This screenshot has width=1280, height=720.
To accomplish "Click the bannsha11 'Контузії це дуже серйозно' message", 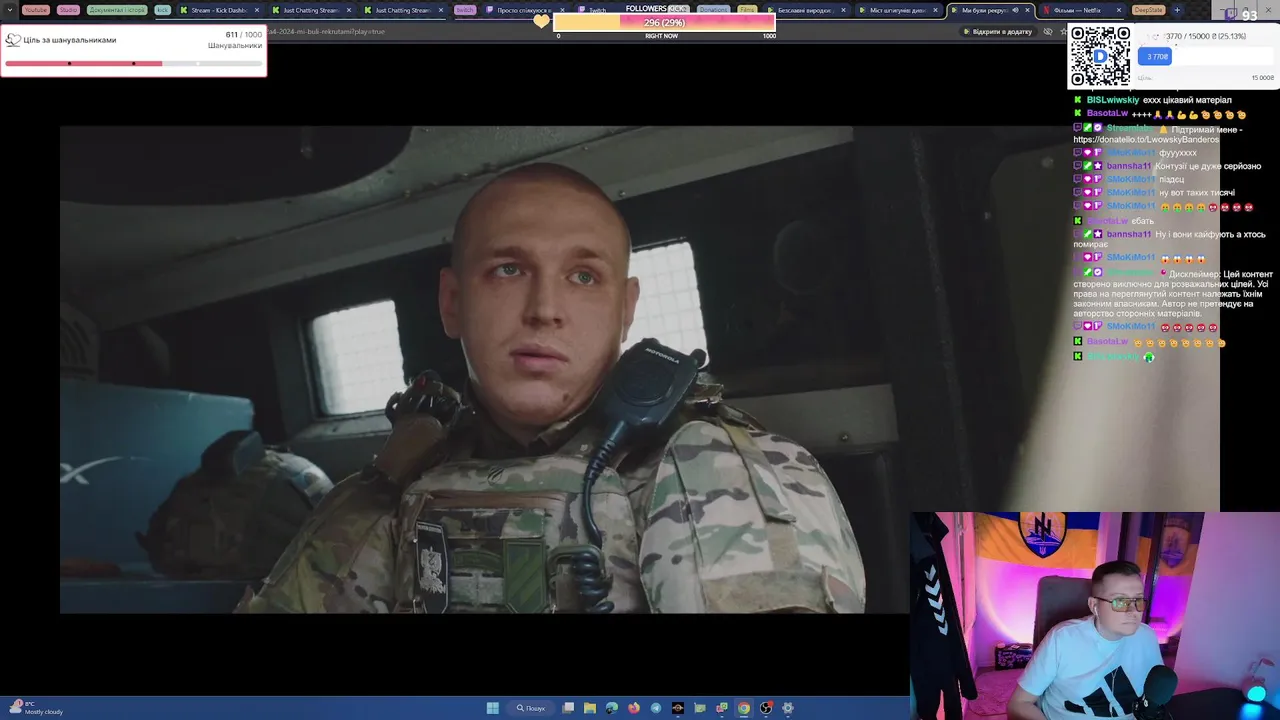I will [x=1208, y=166].
